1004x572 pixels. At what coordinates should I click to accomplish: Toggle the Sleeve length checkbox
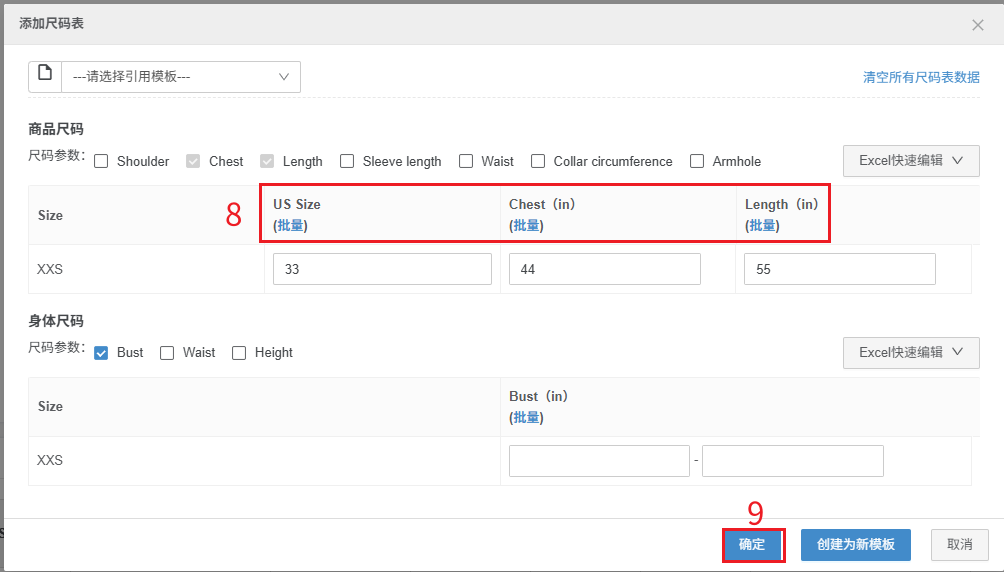(347, 161)
